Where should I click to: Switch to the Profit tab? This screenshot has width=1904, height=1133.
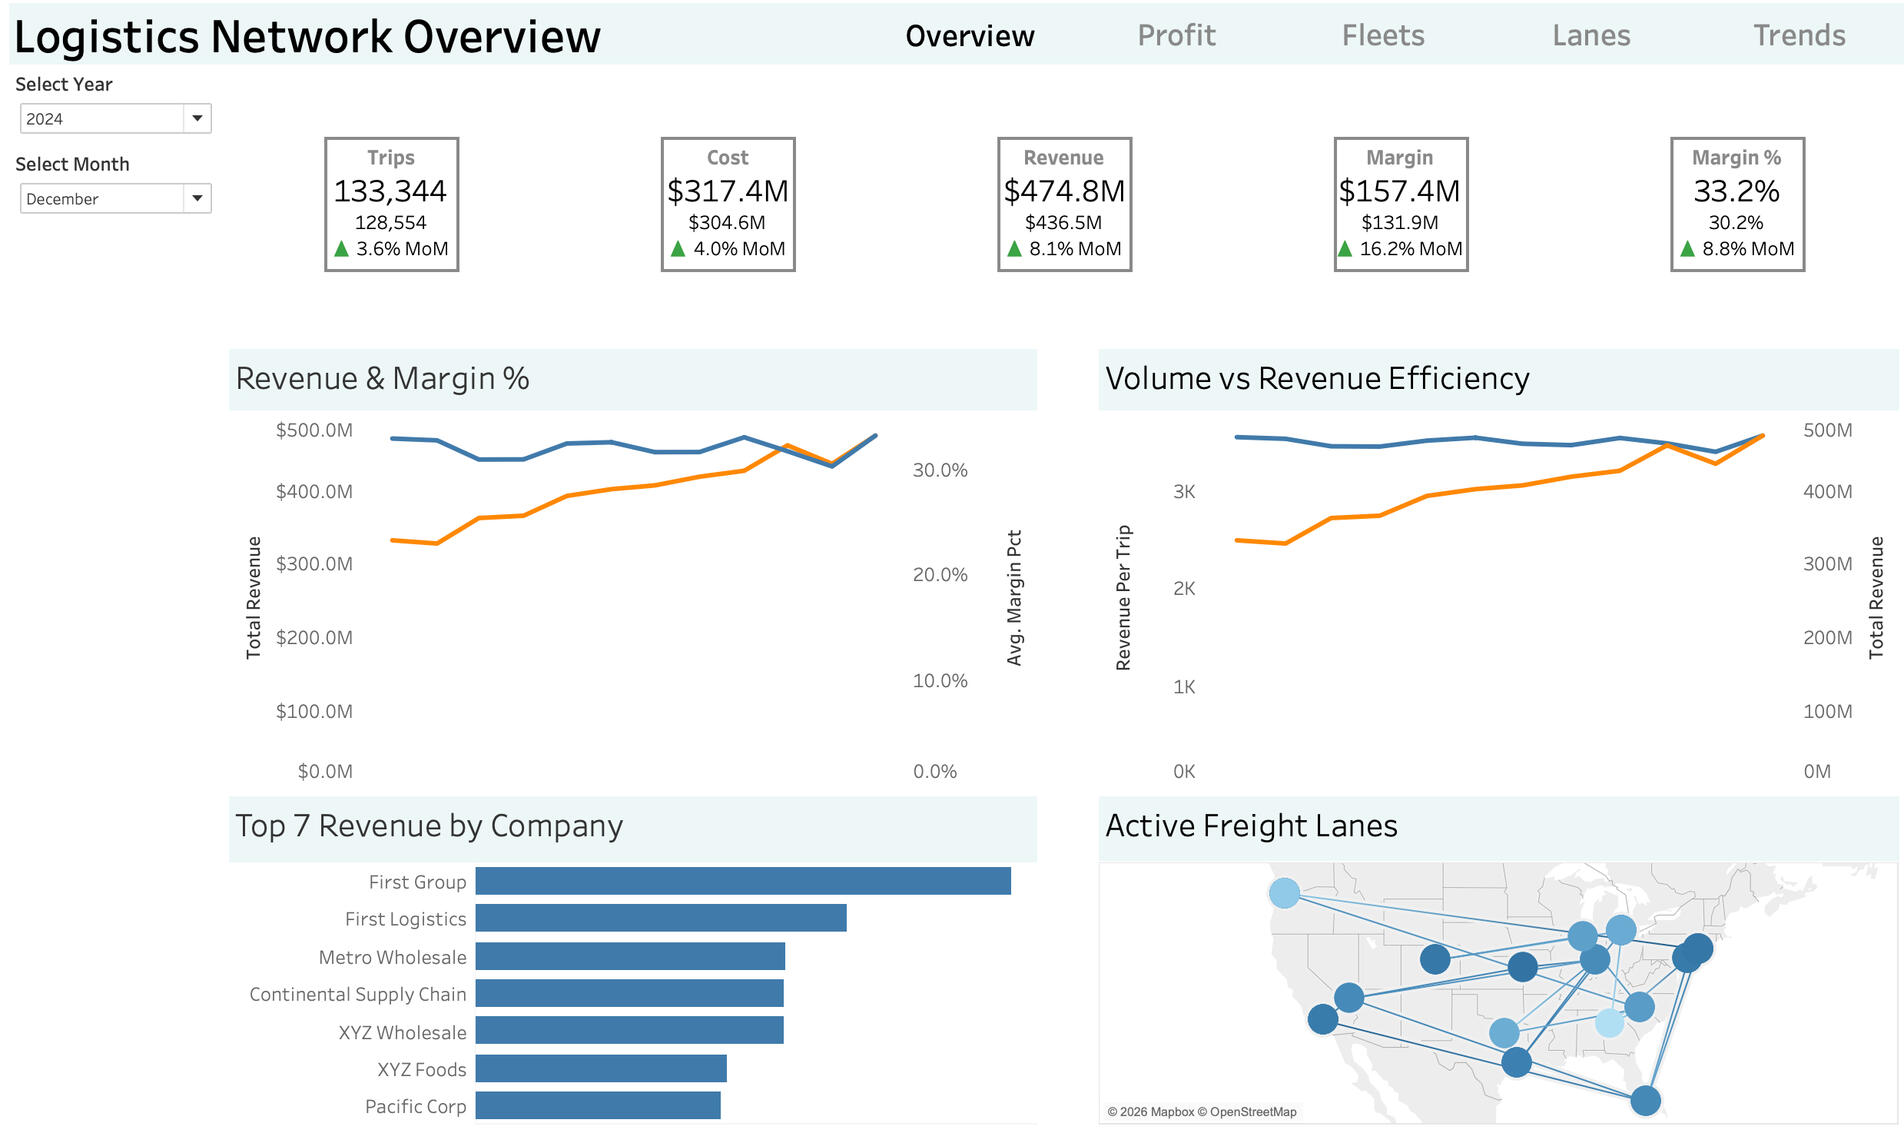(x=1176, y=36)
